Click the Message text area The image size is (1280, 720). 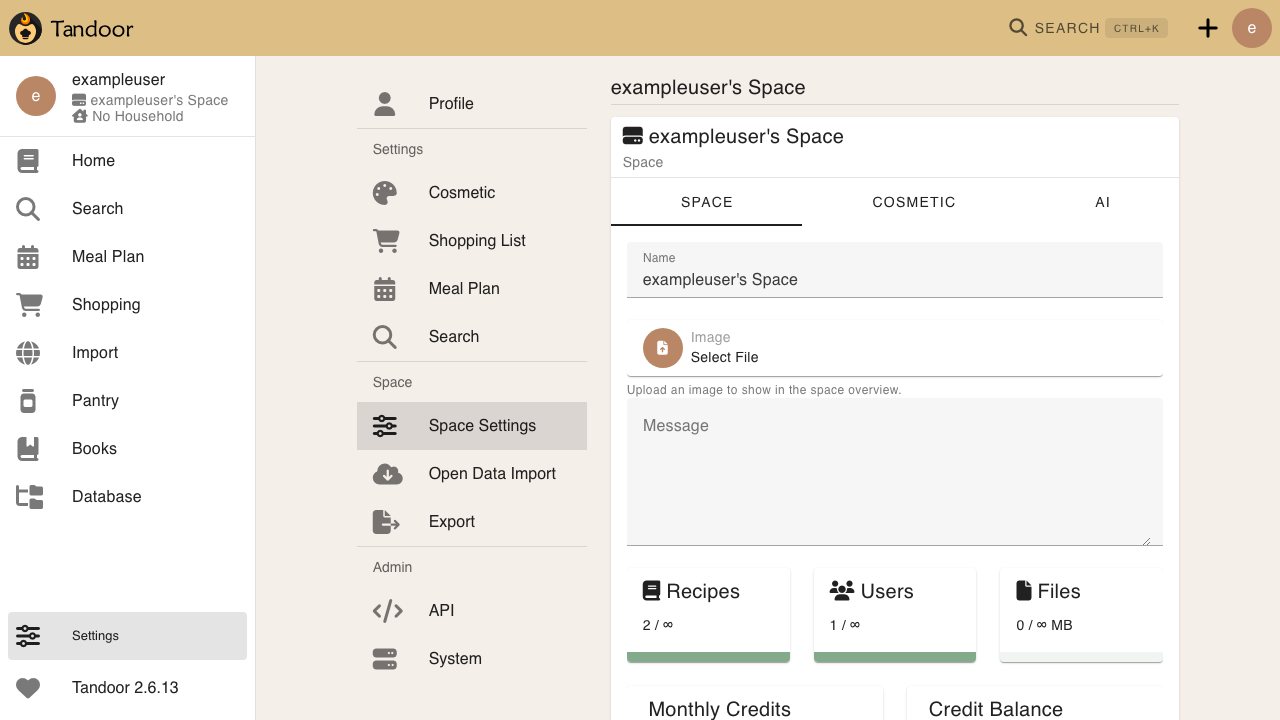[x=895, y=472]
